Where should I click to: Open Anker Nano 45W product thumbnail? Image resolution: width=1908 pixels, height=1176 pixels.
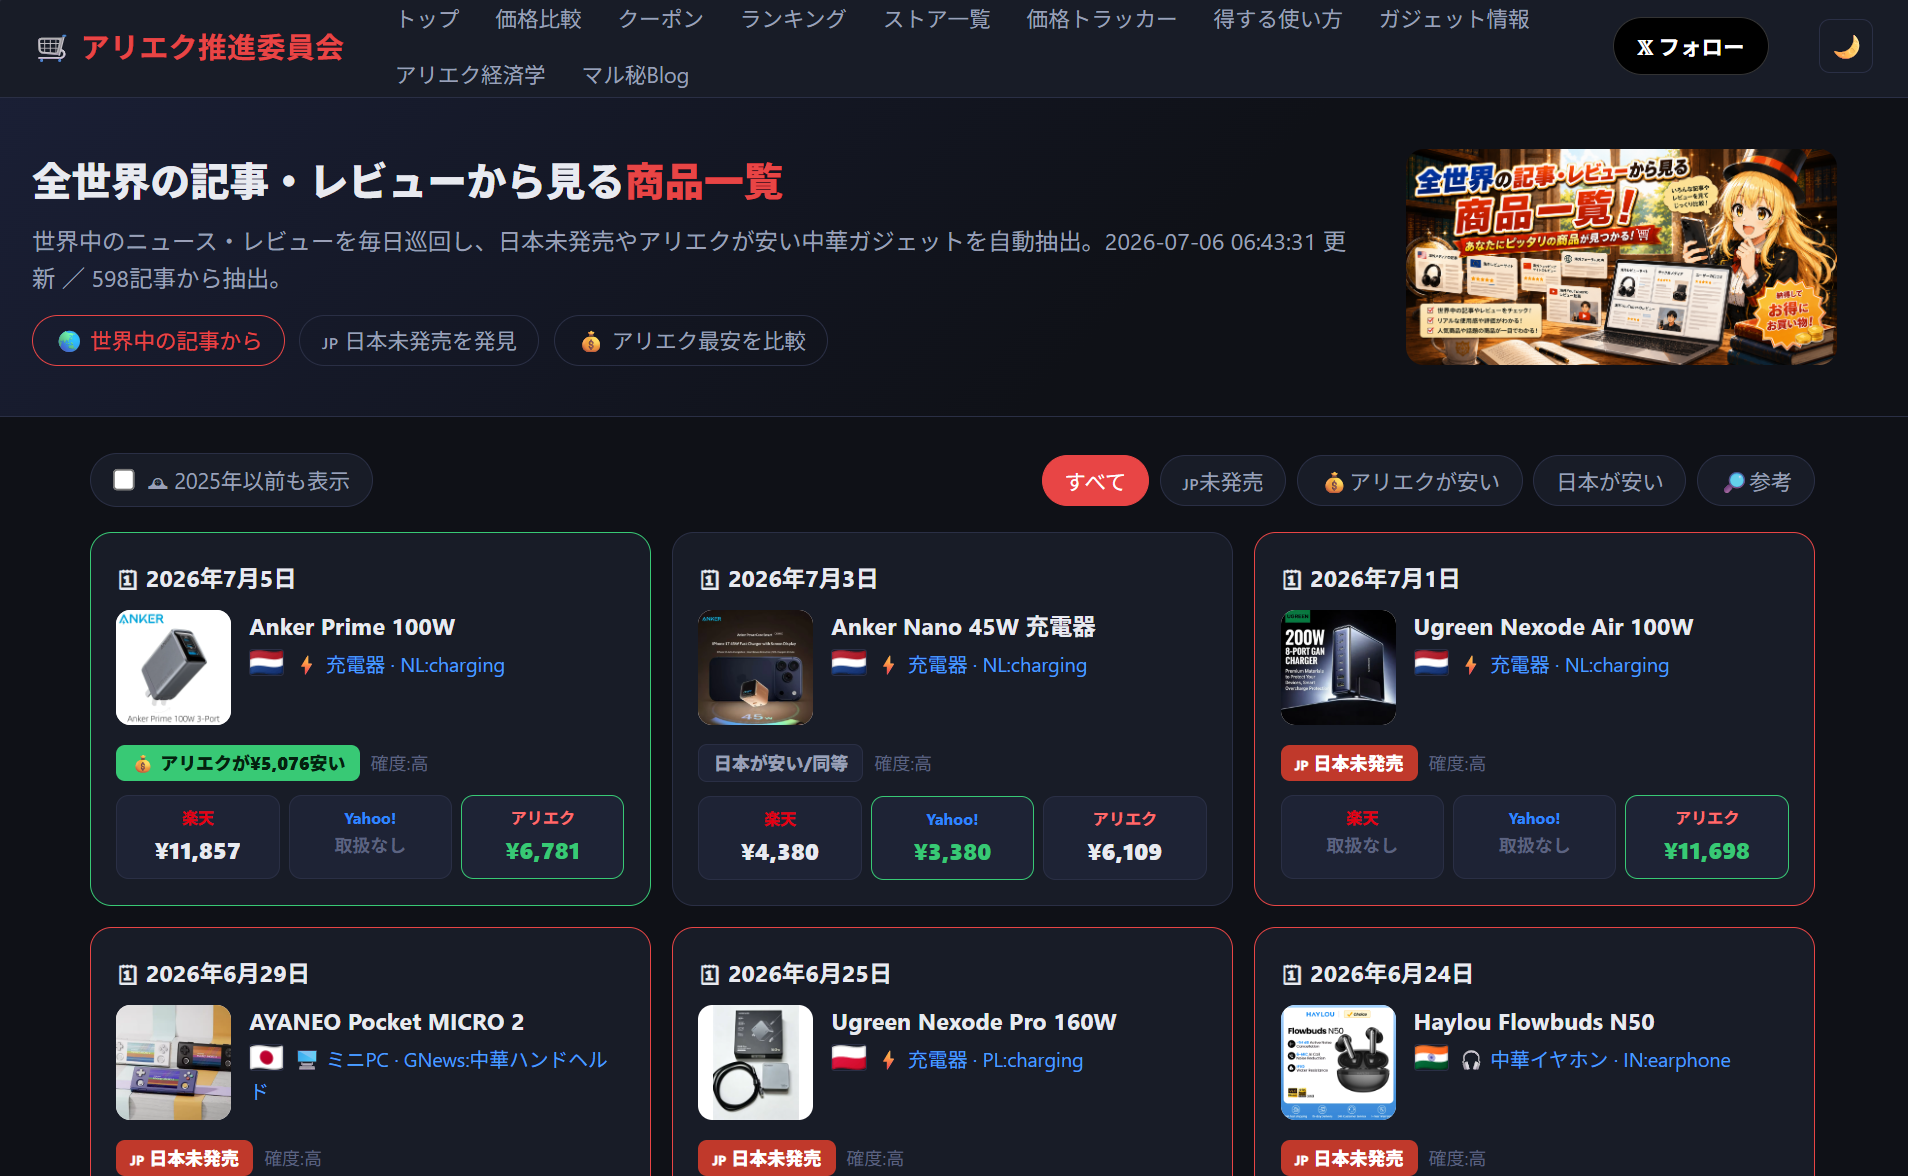click(755, 667)
